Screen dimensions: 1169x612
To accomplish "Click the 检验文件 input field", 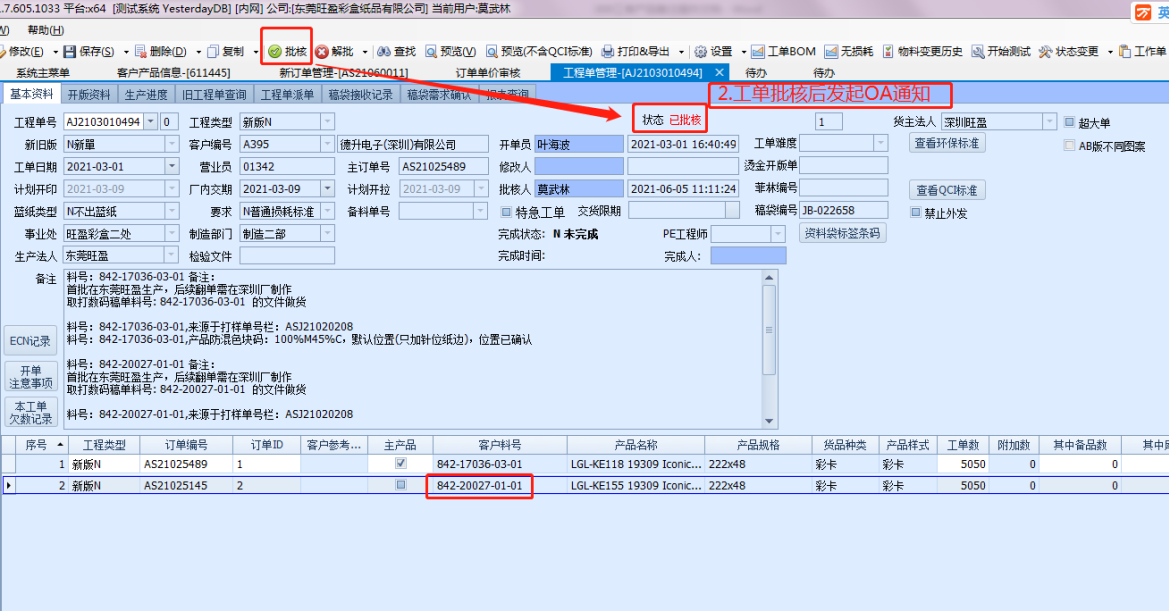I will (287, 256).
